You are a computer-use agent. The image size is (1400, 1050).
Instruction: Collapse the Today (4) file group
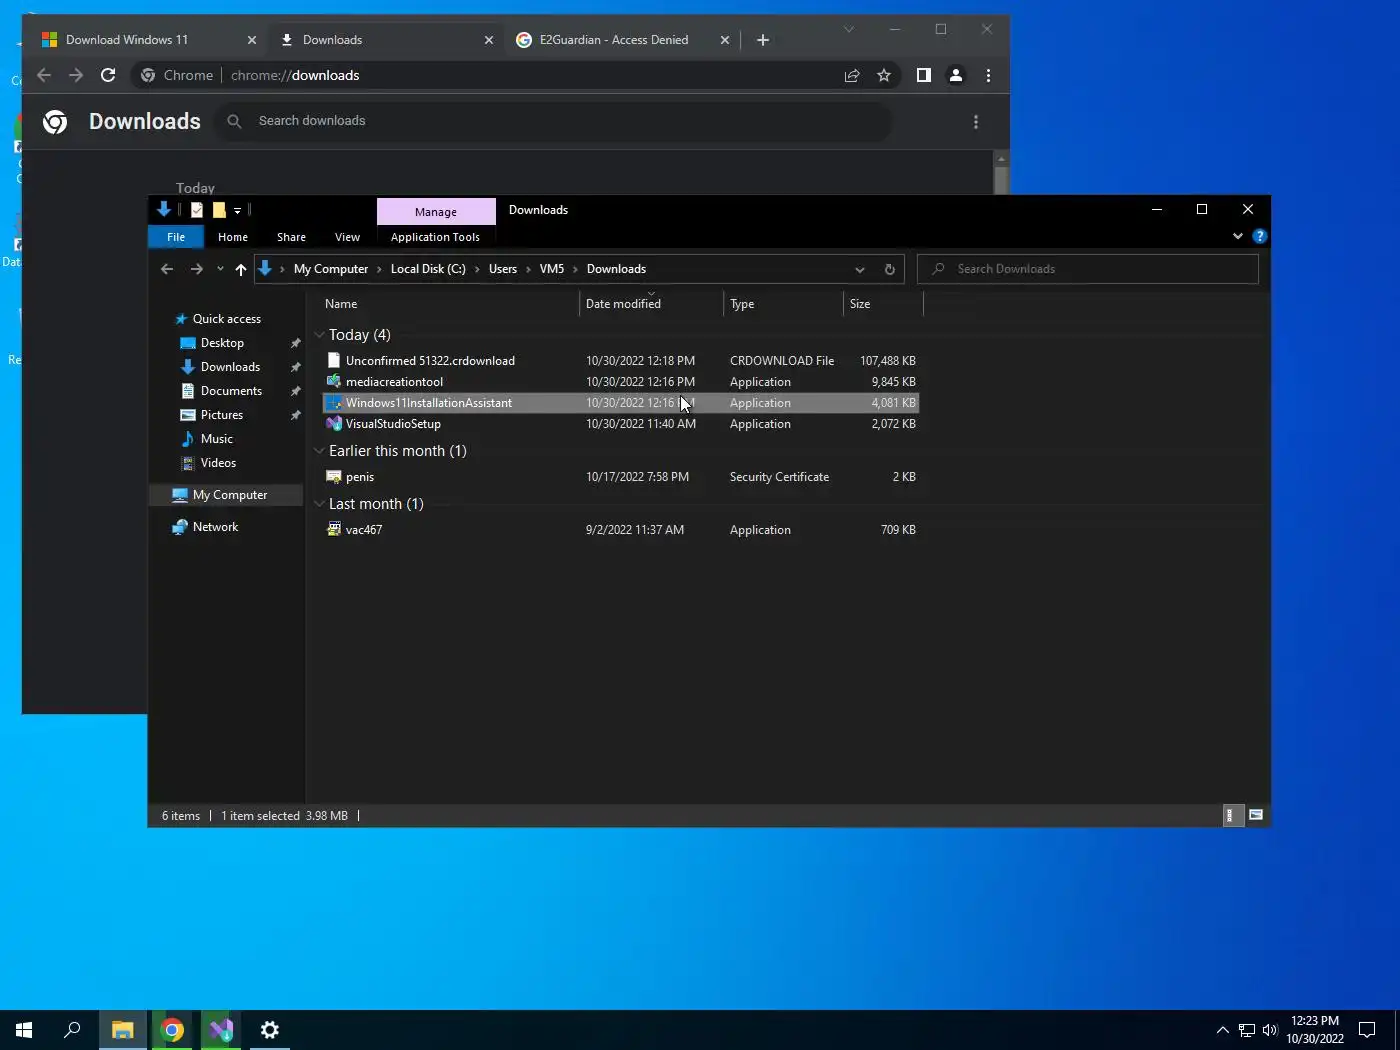pyautogui.click(x=319, y=335)
